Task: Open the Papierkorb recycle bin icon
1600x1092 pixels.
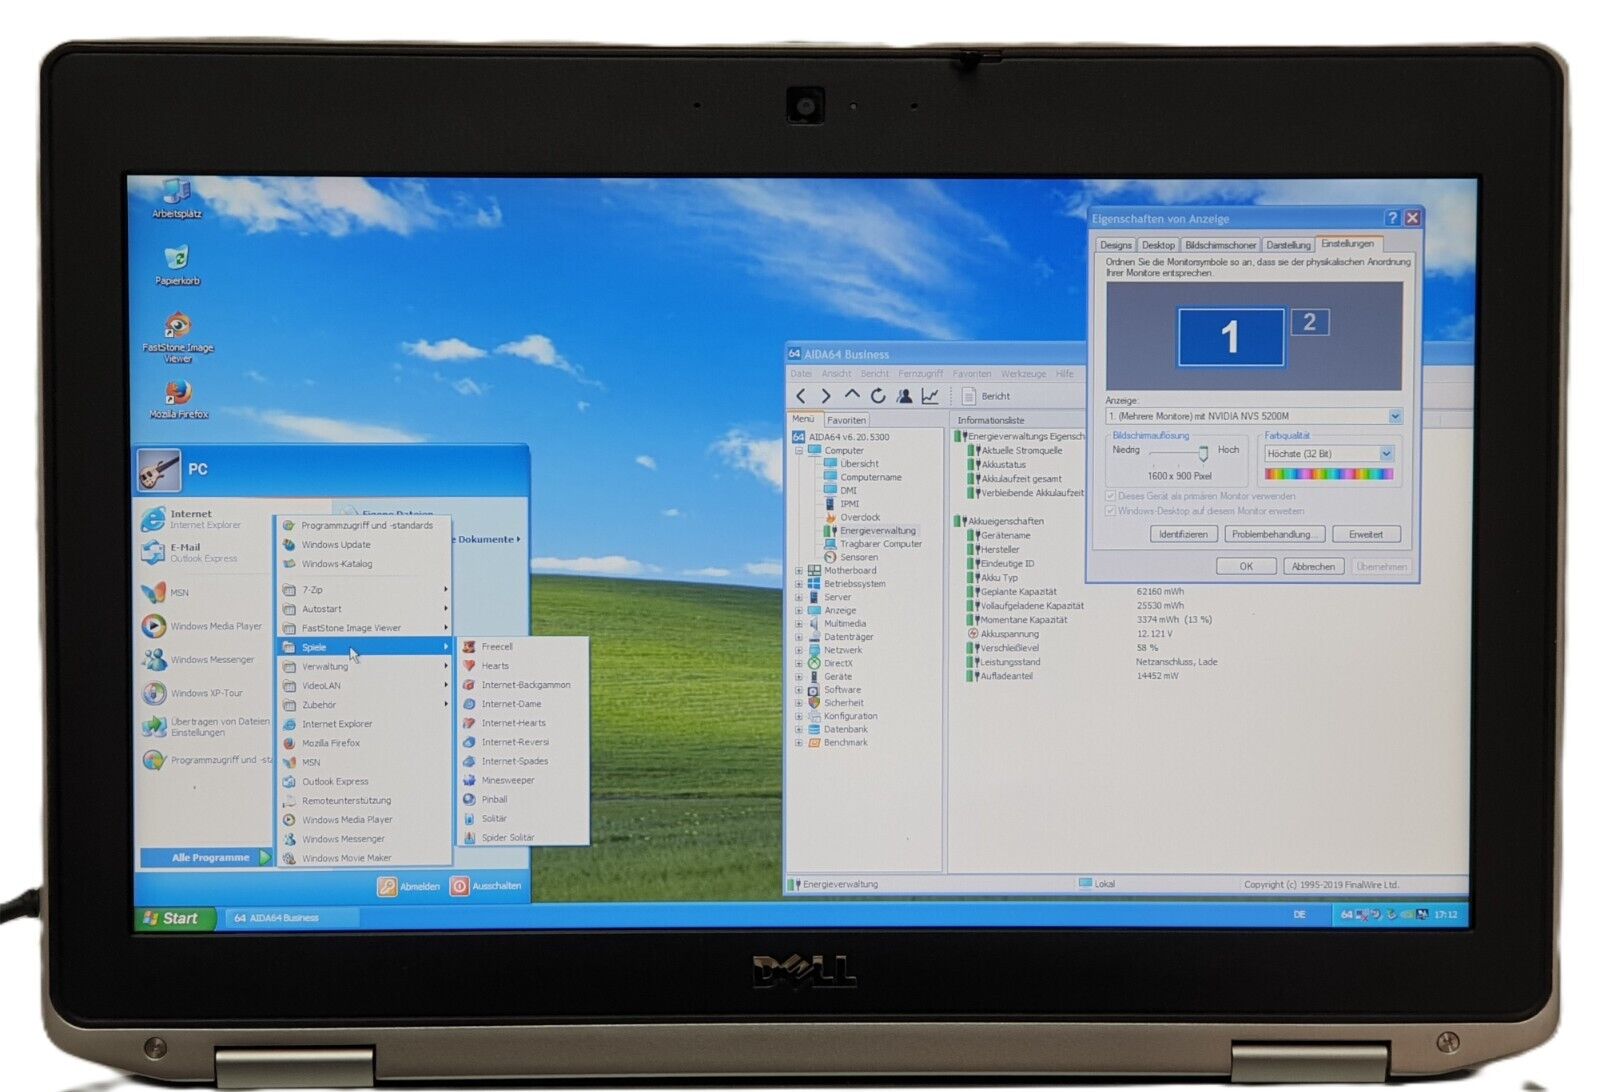Action: coord(176,265)
